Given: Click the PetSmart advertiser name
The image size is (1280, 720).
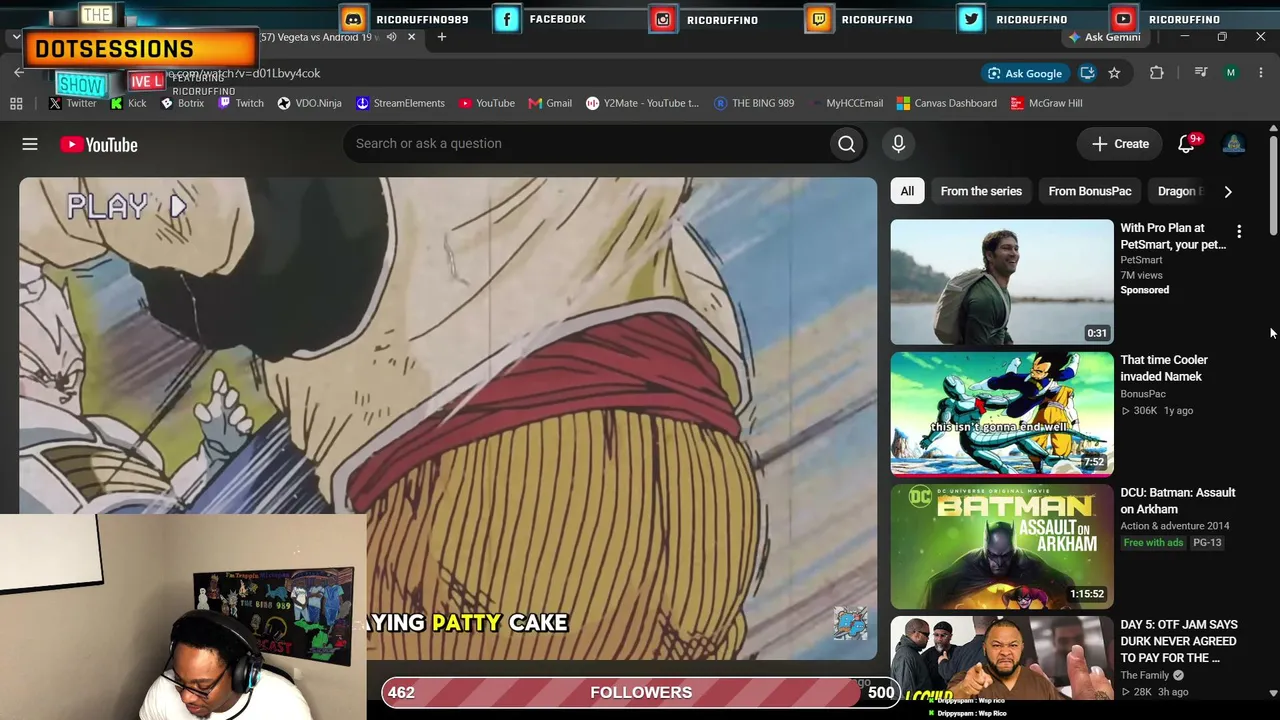Looking at the screenshot, I should click(x=1141, y=260).
